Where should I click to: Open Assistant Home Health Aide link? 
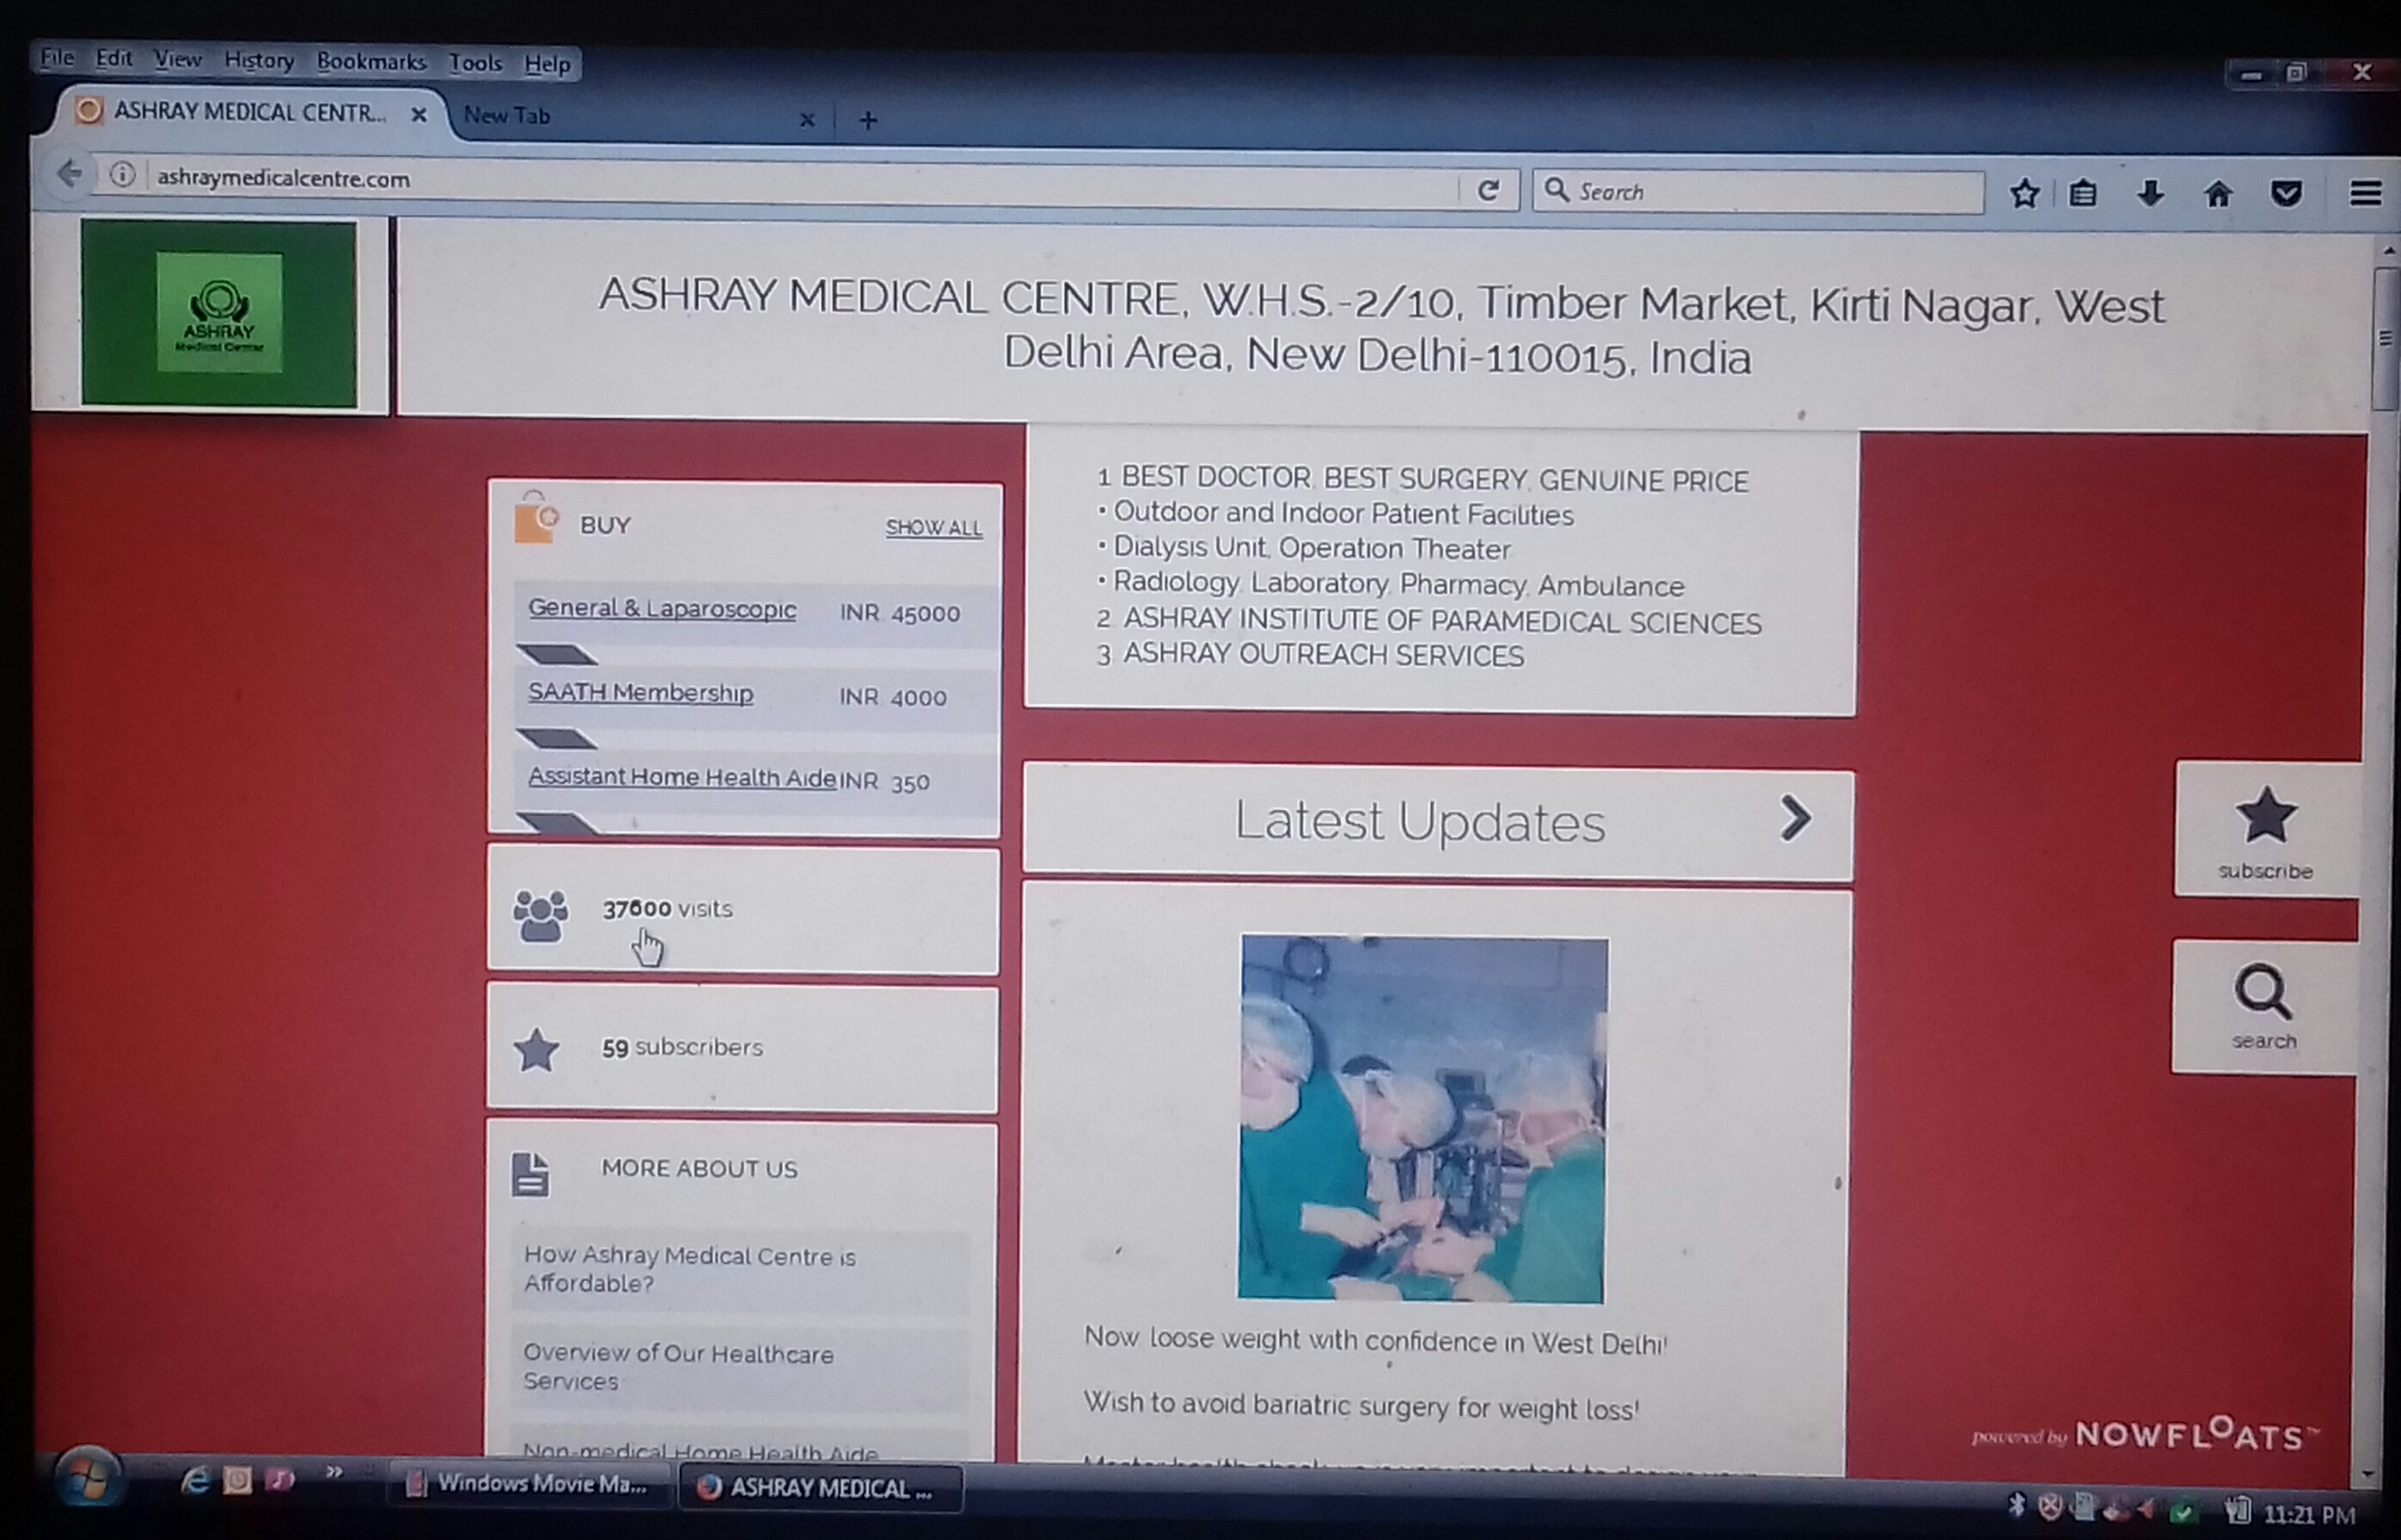pos(682,777)
